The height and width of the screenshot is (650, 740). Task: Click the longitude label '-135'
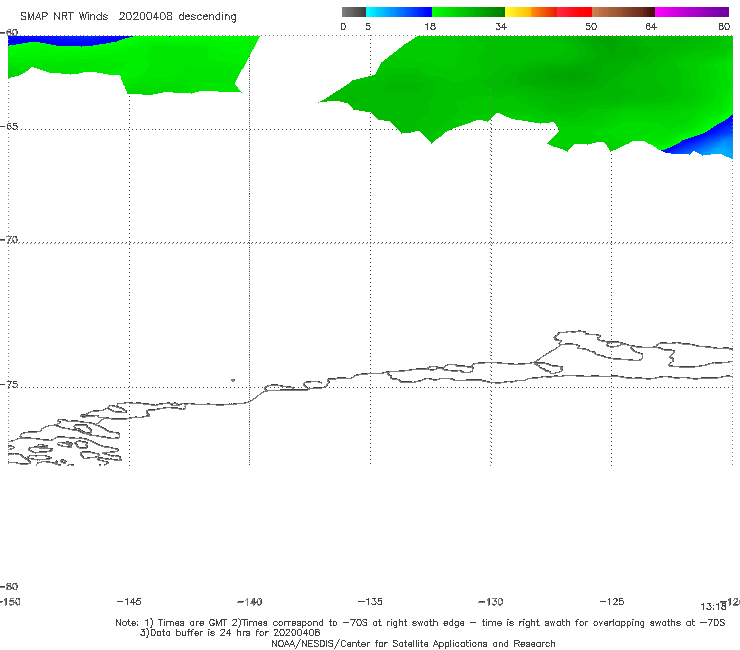[x=370, y=601]
